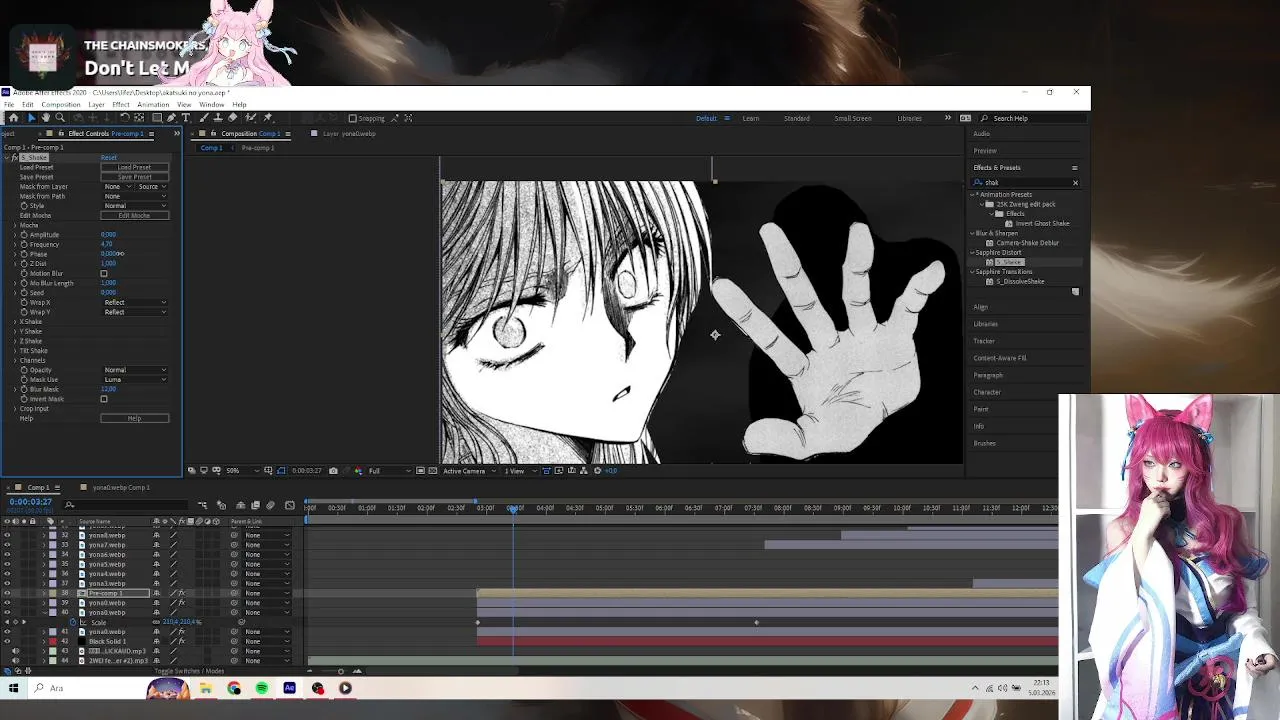
Task: Toggle the Scale stopwatch on layer 40
Action: pos(73,622)
